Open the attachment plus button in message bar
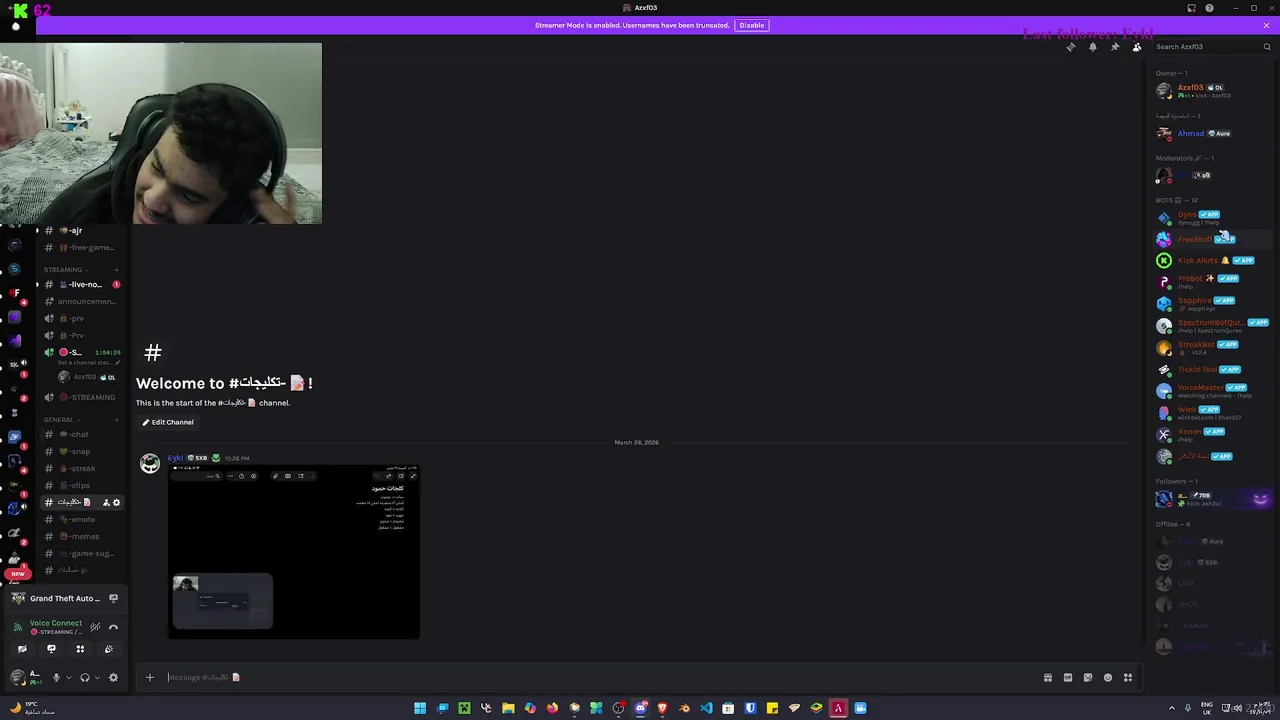 pos(150,677)
